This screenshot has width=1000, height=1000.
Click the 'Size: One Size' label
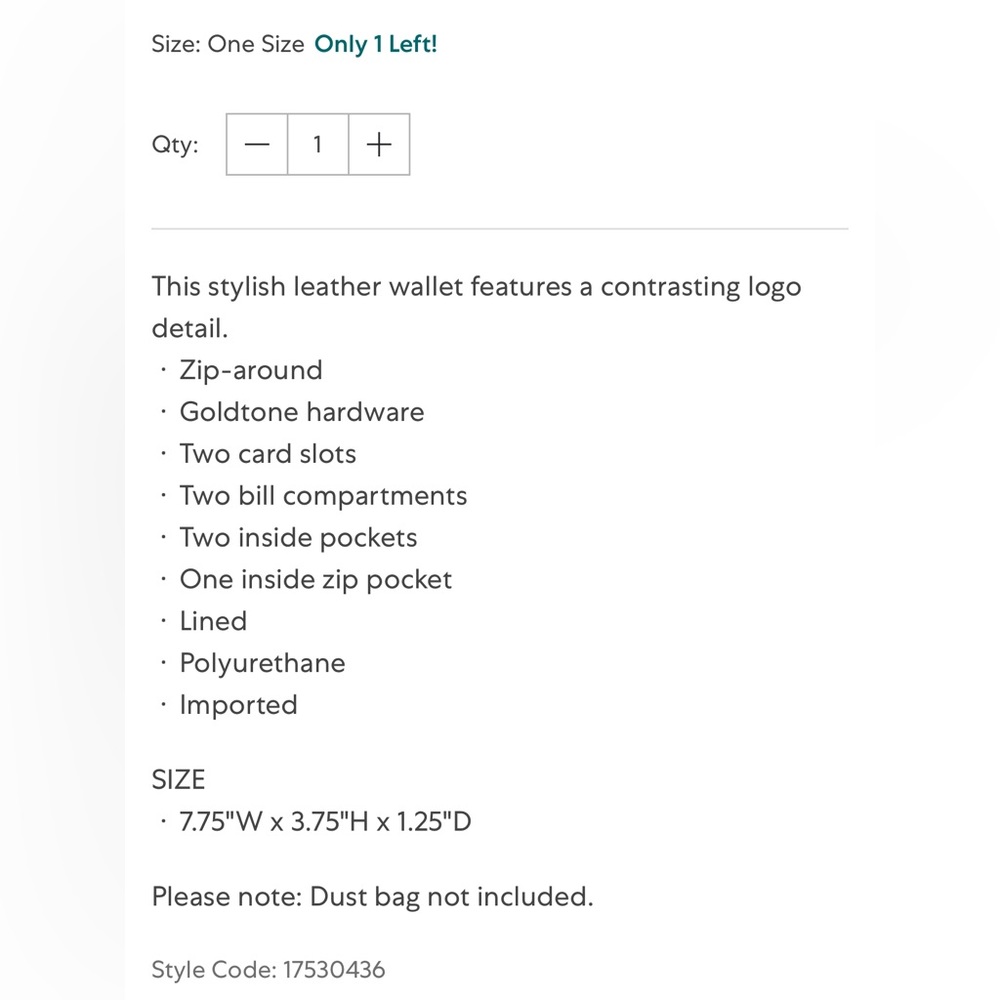228,44
